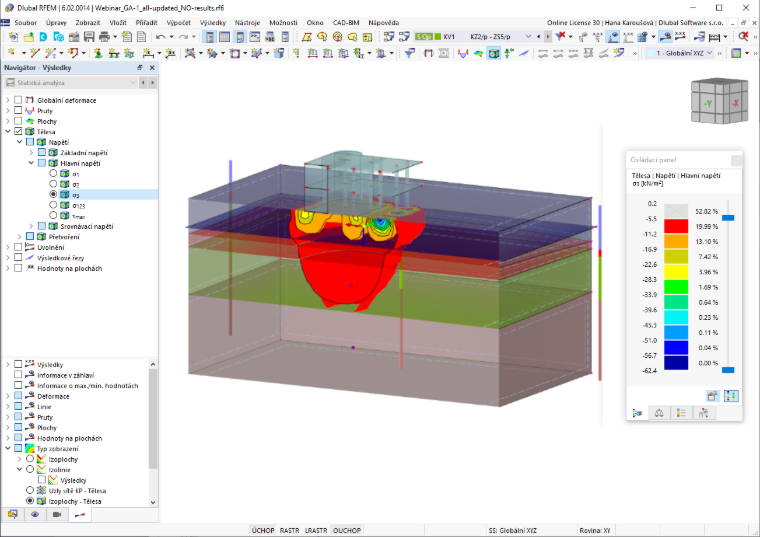Select the σ2 radio button

(53, 184)
